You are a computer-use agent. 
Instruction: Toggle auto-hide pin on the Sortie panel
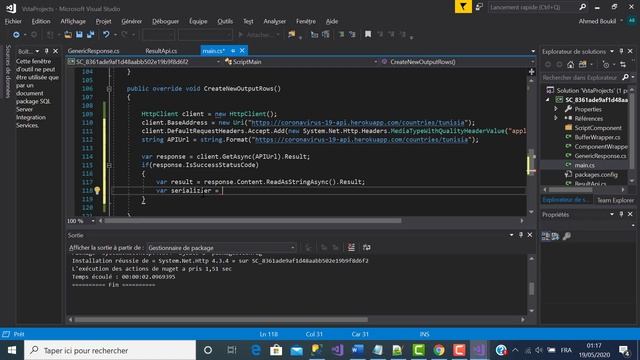coord(521,235)
